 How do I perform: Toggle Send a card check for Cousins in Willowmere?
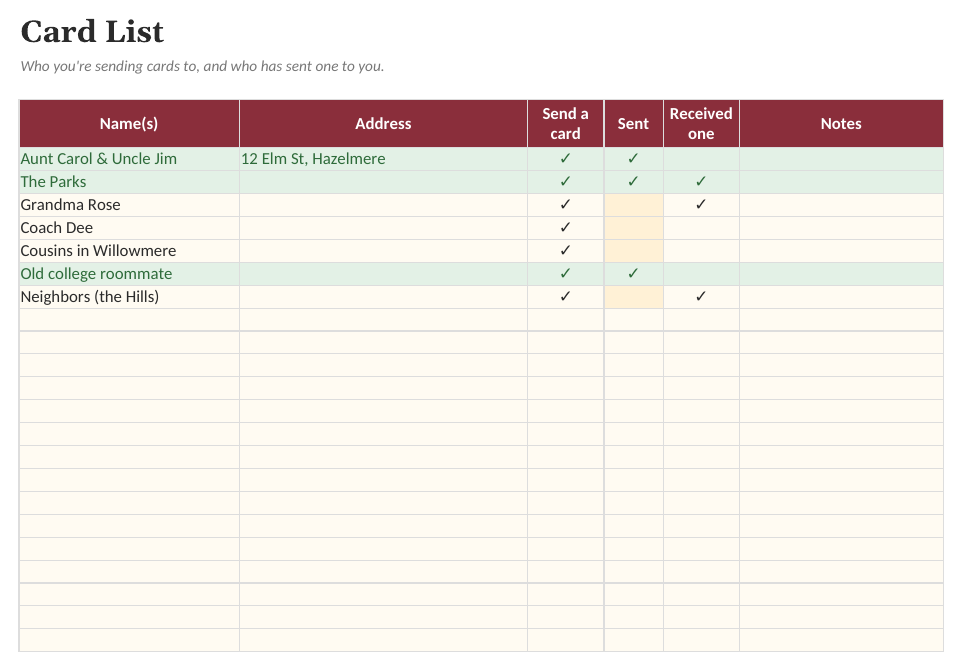point(565,251)
